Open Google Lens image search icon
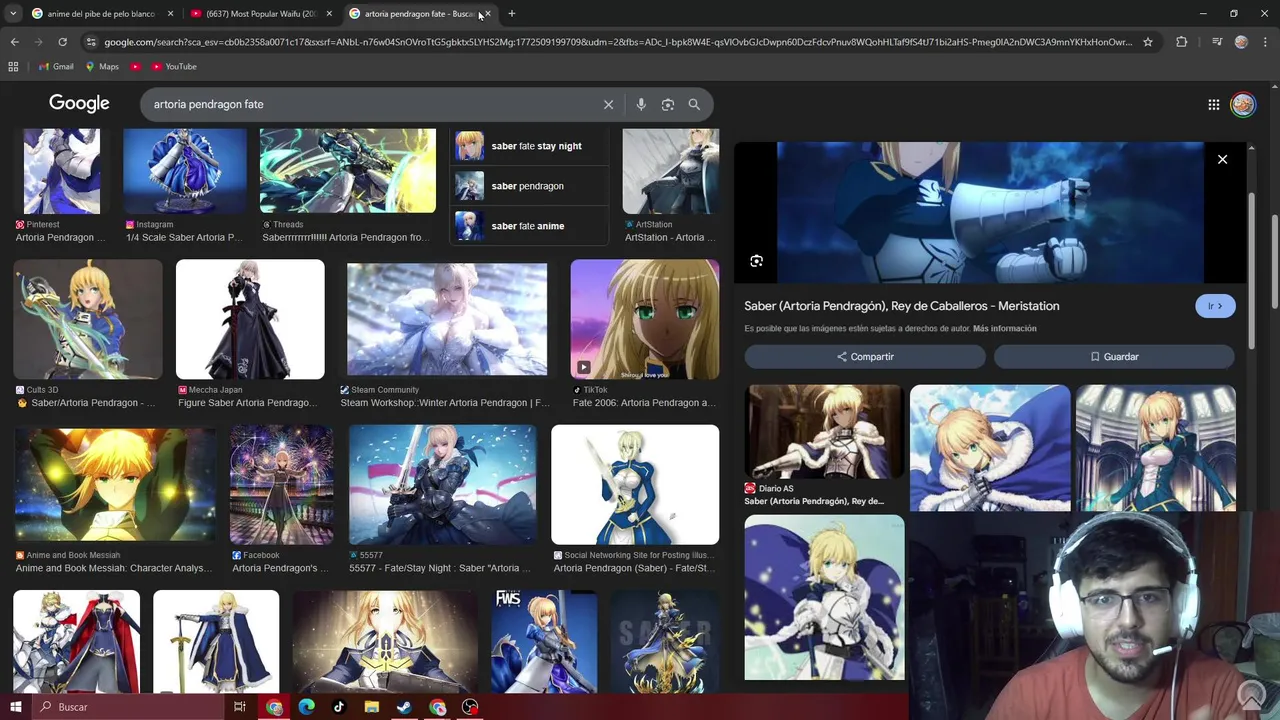Viewport: 1280px width, 720px height. click(668, 104)
